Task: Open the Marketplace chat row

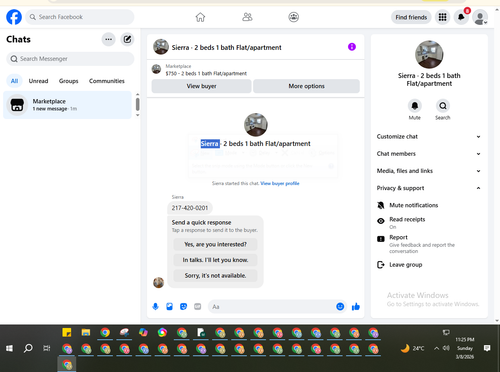Action: [67, 105]
